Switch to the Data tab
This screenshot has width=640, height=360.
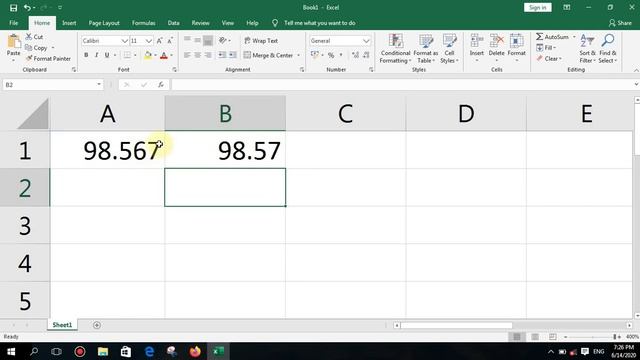[x=173, y=23]
